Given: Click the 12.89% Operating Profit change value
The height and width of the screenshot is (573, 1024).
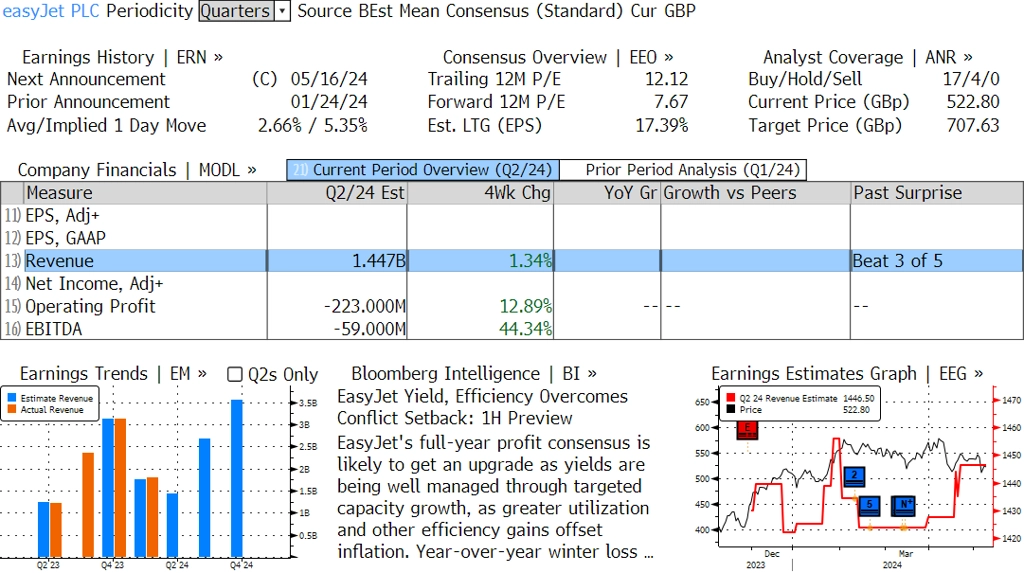Looking at the screenshot, I should [526, 306].
